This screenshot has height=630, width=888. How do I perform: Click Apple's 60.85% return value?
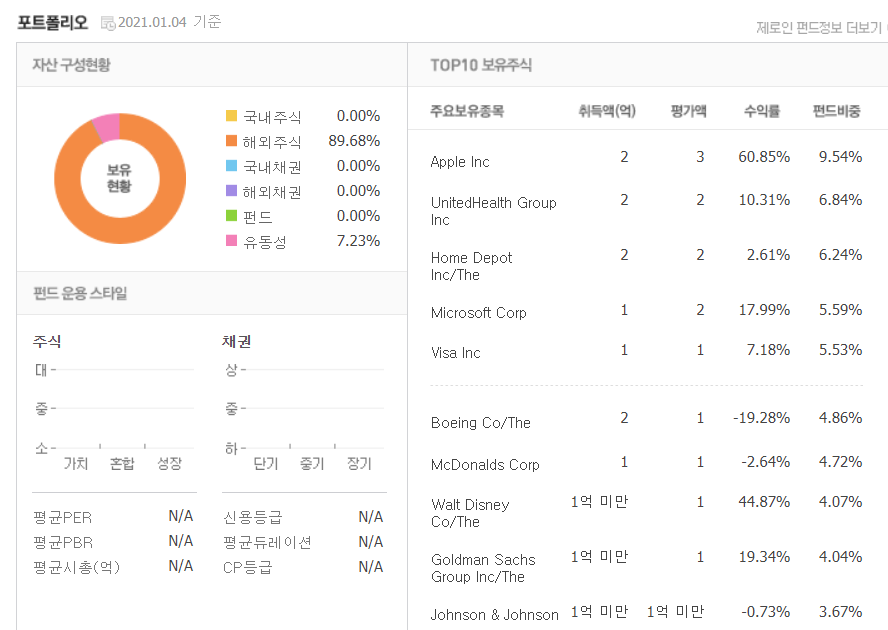764,157
